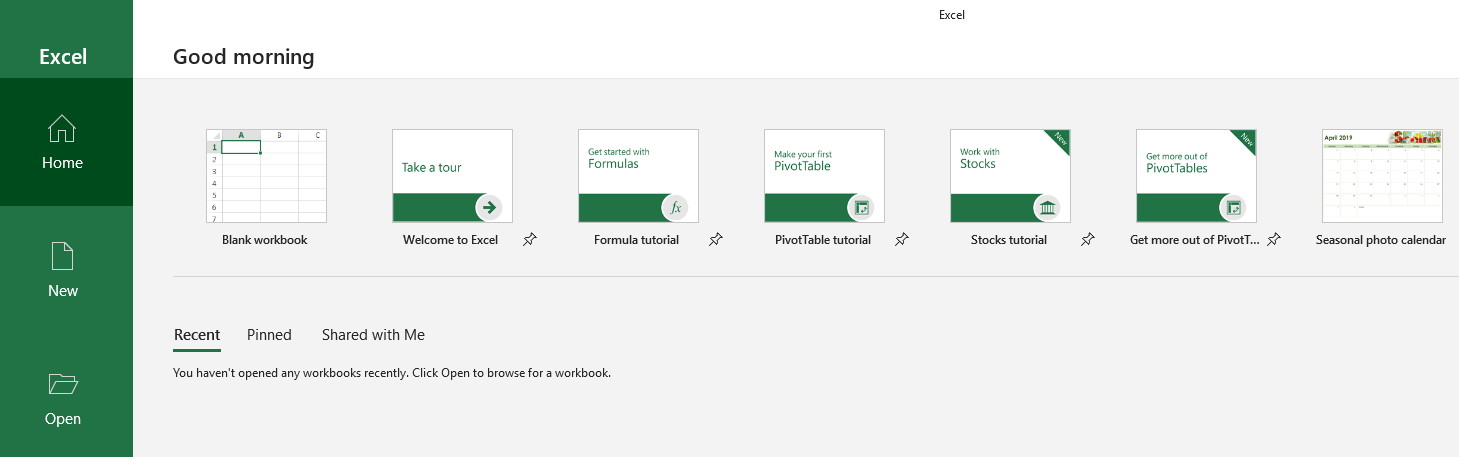Open the Work with Stocks template
The height and width of the screenshot is (457, 1459).
coord(1010,176)
